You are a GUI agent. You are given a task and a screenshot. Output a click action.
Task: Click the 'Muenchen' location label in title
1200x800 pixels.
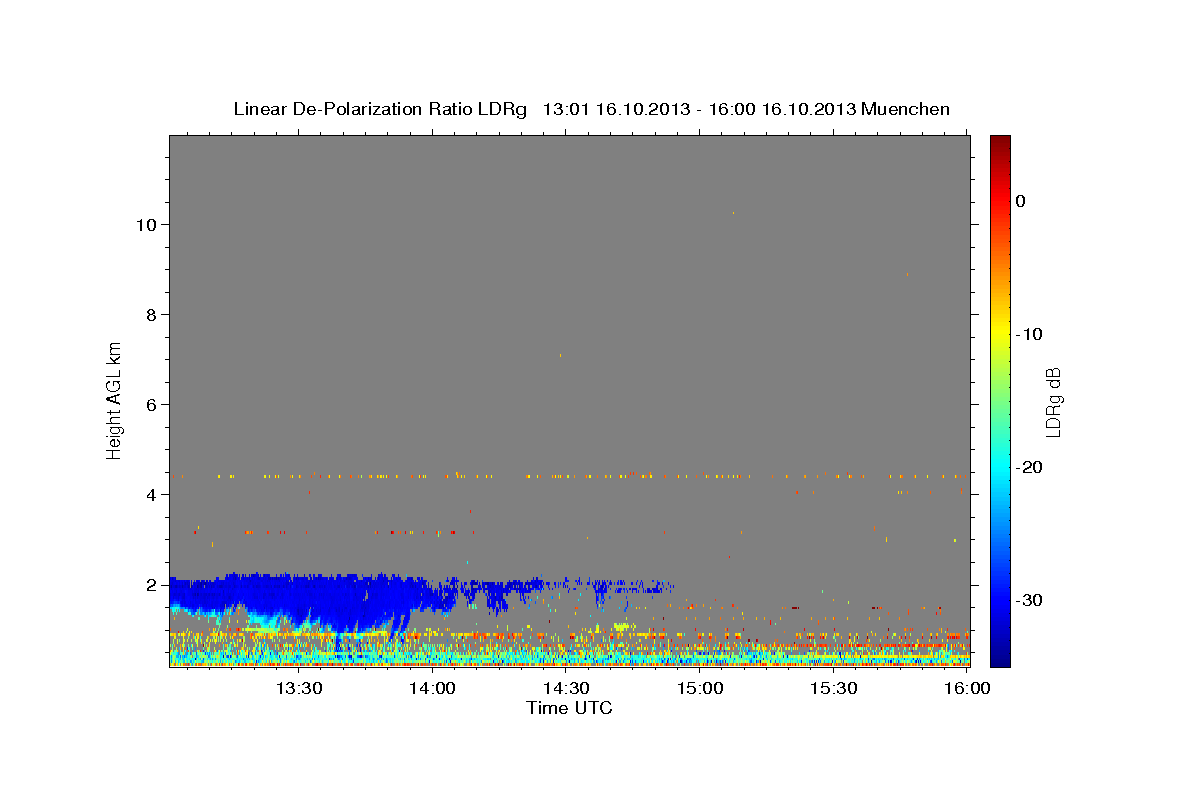coord(908,109)
